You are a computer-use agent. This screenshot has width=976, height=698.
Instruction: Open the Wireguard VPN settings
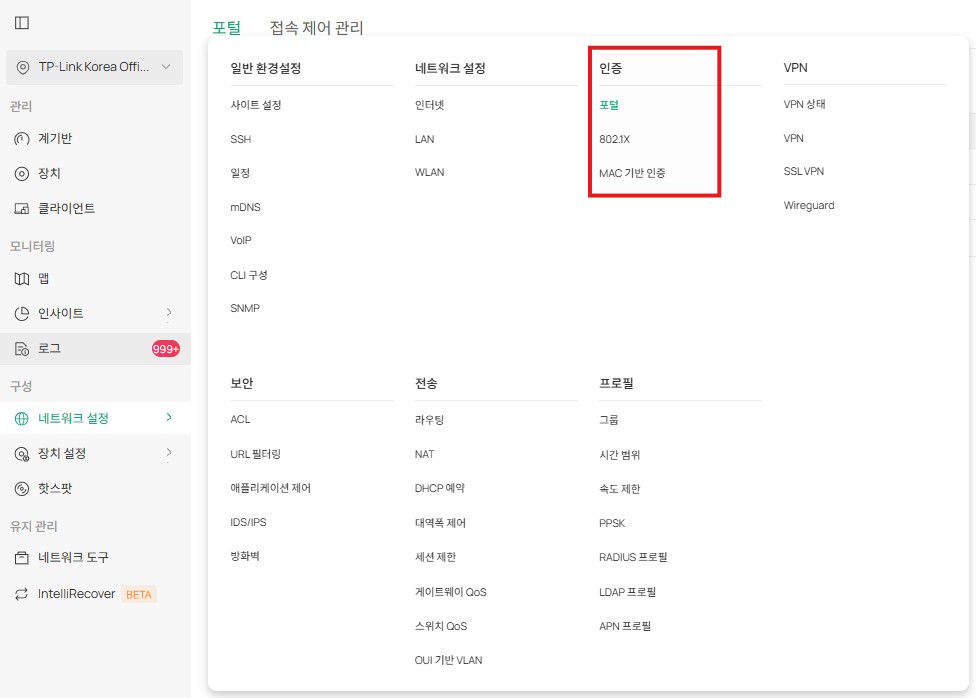pos(807,205)
